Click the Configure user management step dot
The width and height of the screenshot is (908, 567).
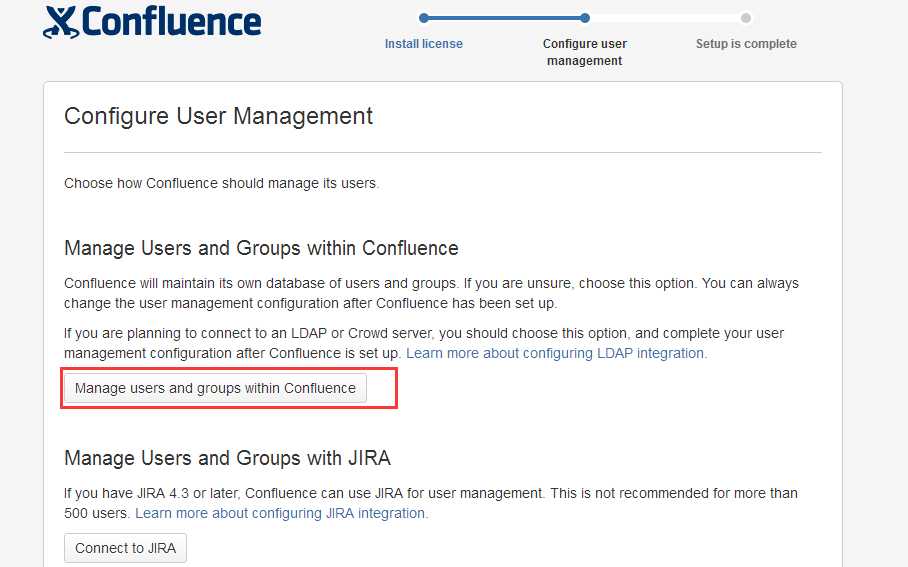coord(585,18)
